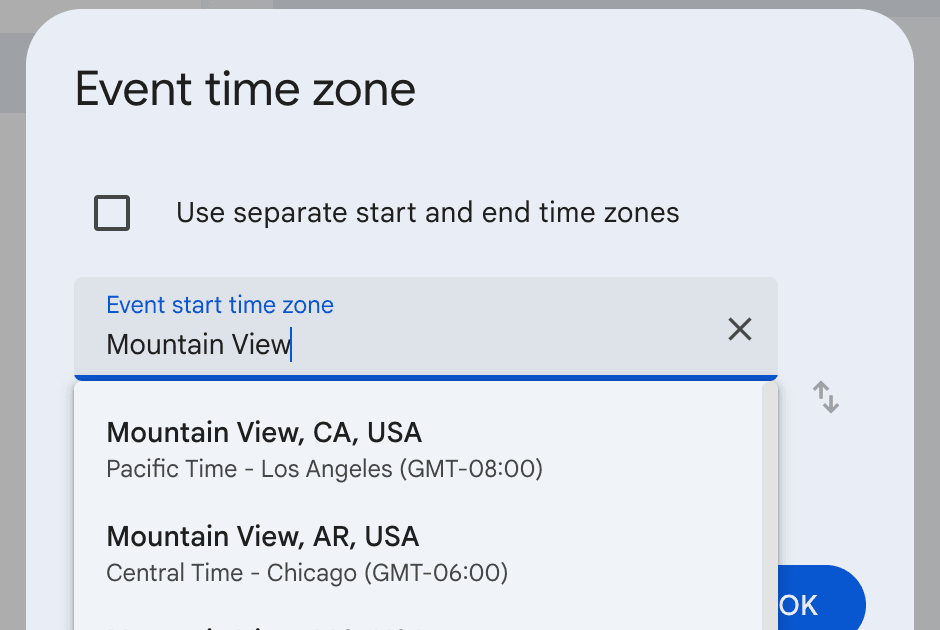Click the blue underline of the time zone field
940x630 pixels.
[x=425, y=378]
